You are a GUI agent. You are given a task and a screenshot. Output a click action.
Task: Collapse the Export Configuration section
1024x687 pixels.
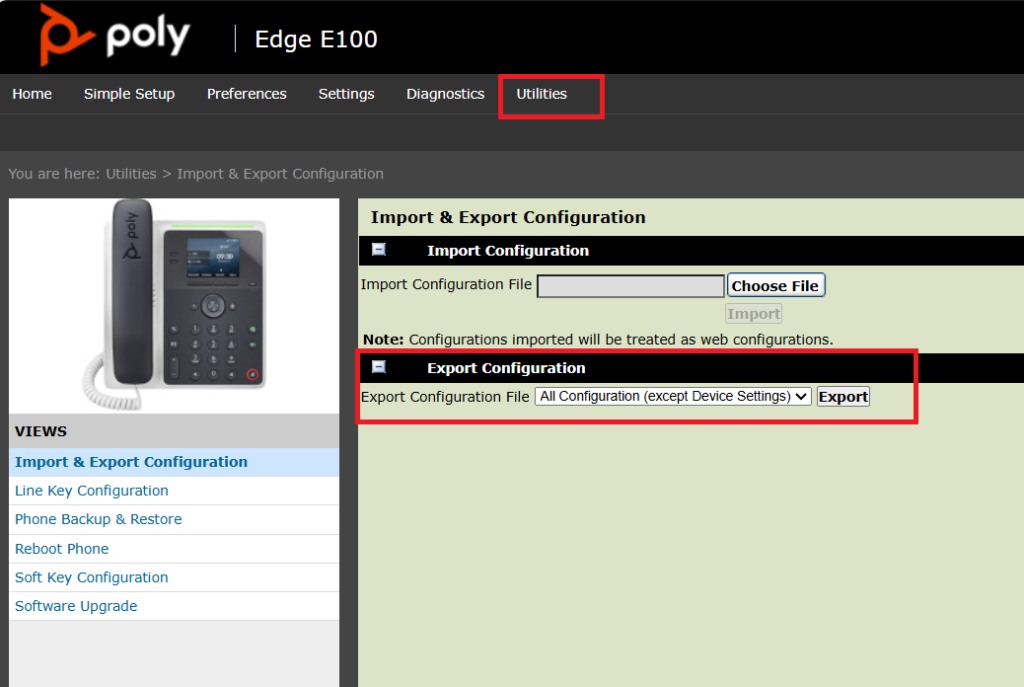pos(379,367)
